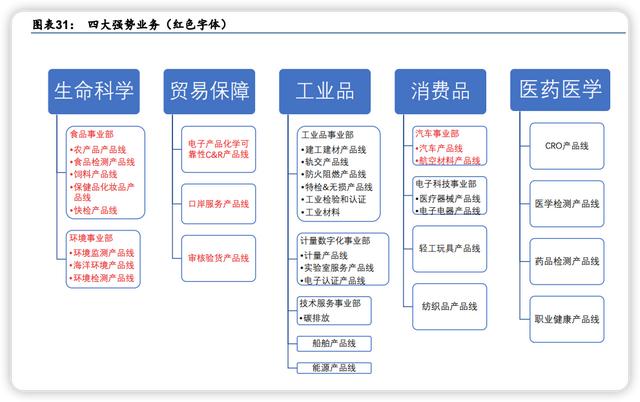Select the 轻工玩具产品线 box
Screen dimensions: 640x402
[449, 247]
